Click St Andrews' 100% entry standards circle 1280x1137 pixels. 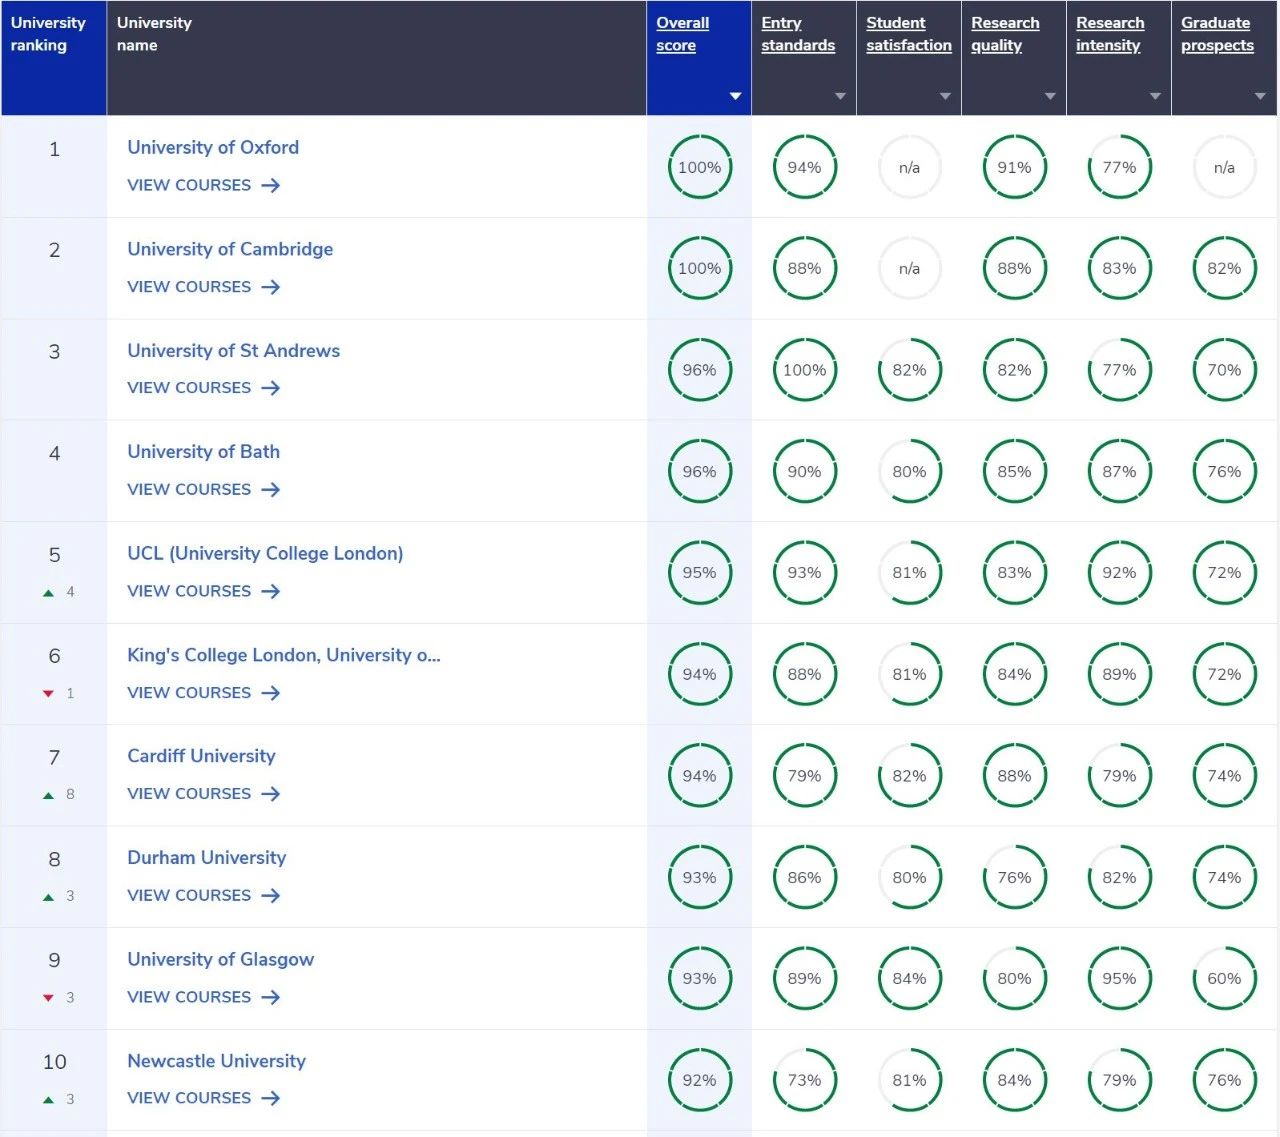point(804,370)
